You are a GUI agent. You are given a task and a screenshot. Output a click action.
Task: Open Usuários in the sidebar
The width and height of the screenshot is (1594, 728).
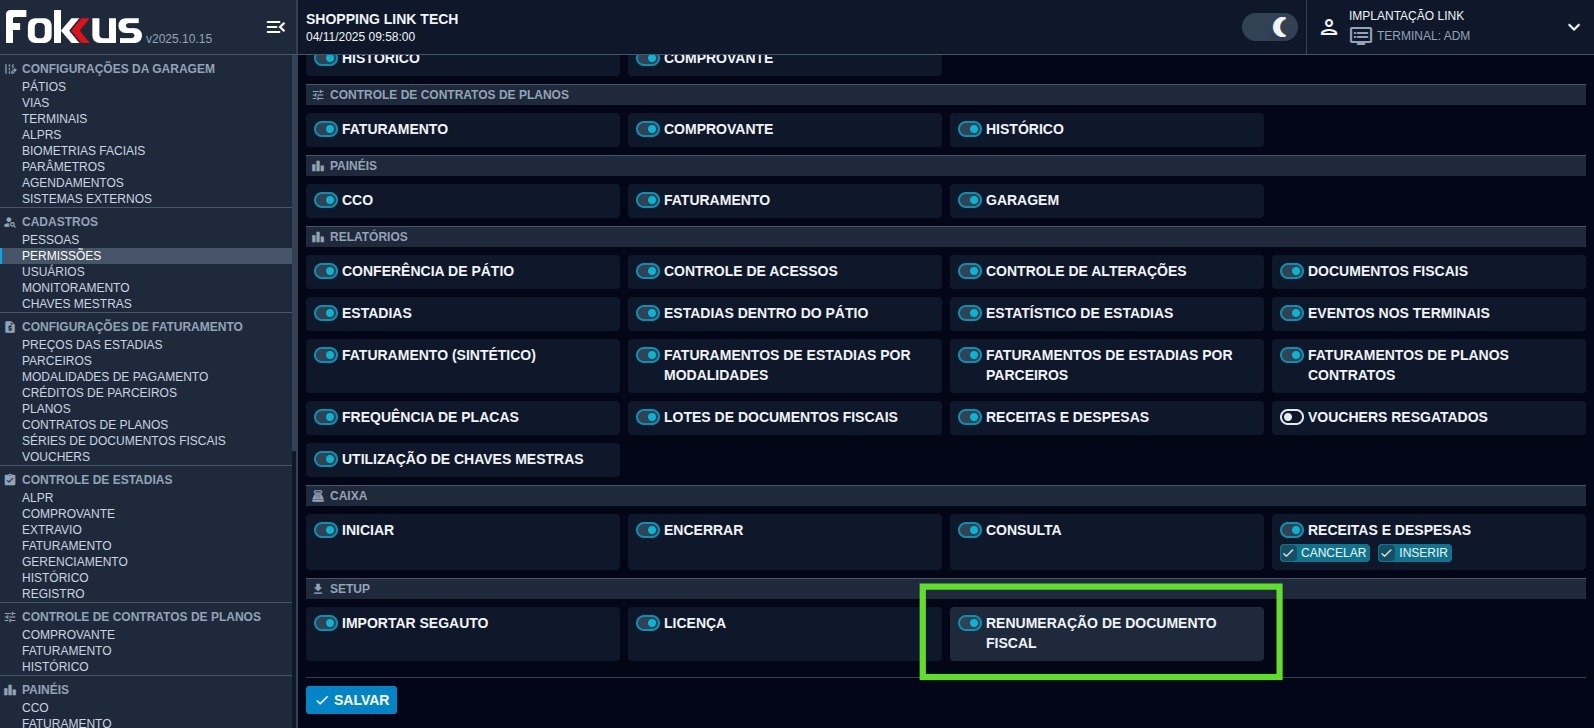(53, 272)
